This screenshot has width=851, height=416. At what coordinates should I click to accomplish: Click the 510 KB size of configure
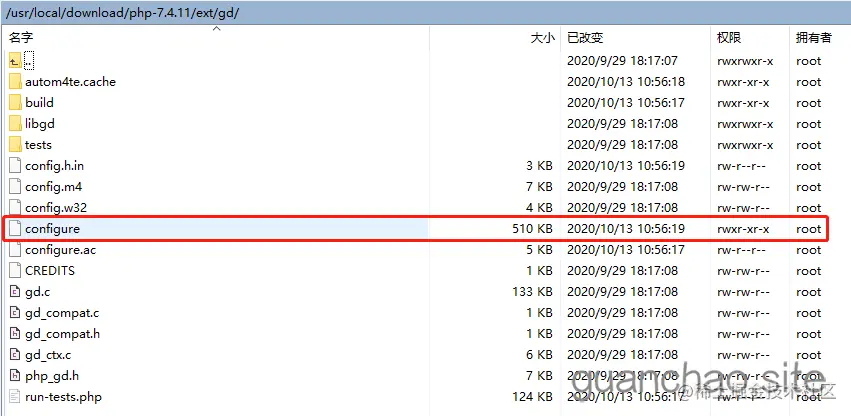(532, 229)
